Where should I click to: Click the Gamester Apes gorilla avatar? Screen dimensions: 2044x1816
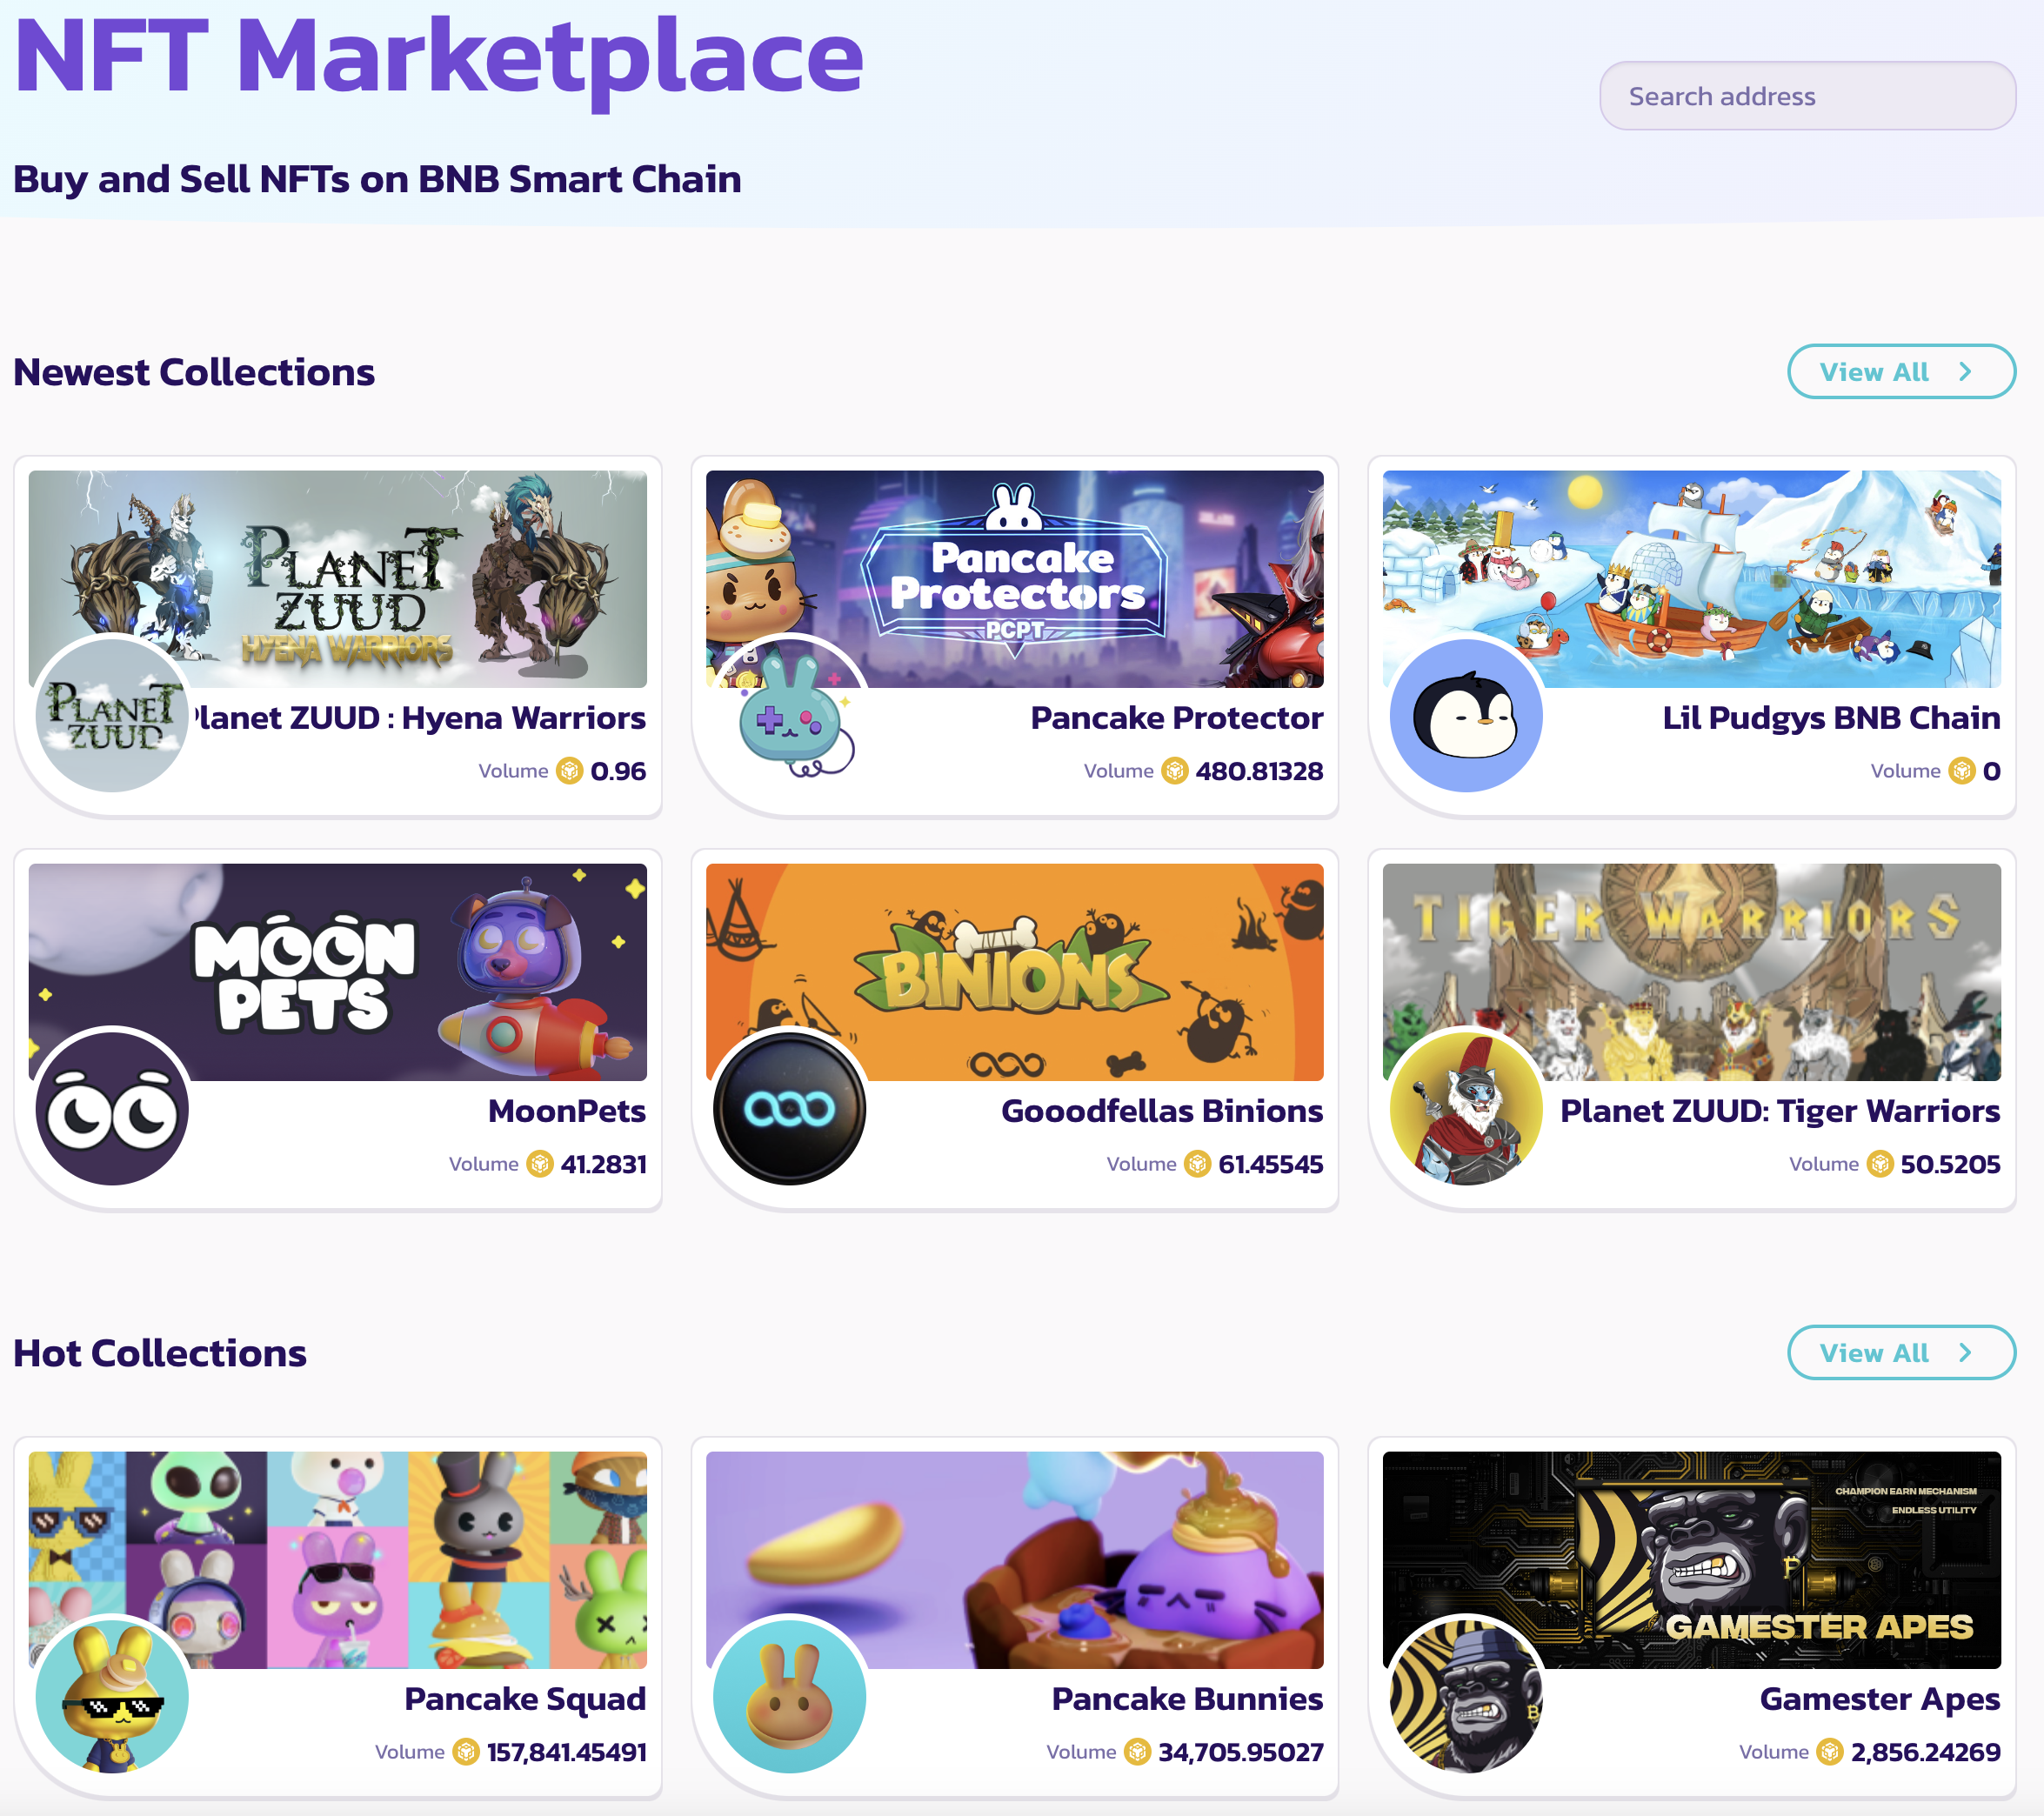1466,1697
